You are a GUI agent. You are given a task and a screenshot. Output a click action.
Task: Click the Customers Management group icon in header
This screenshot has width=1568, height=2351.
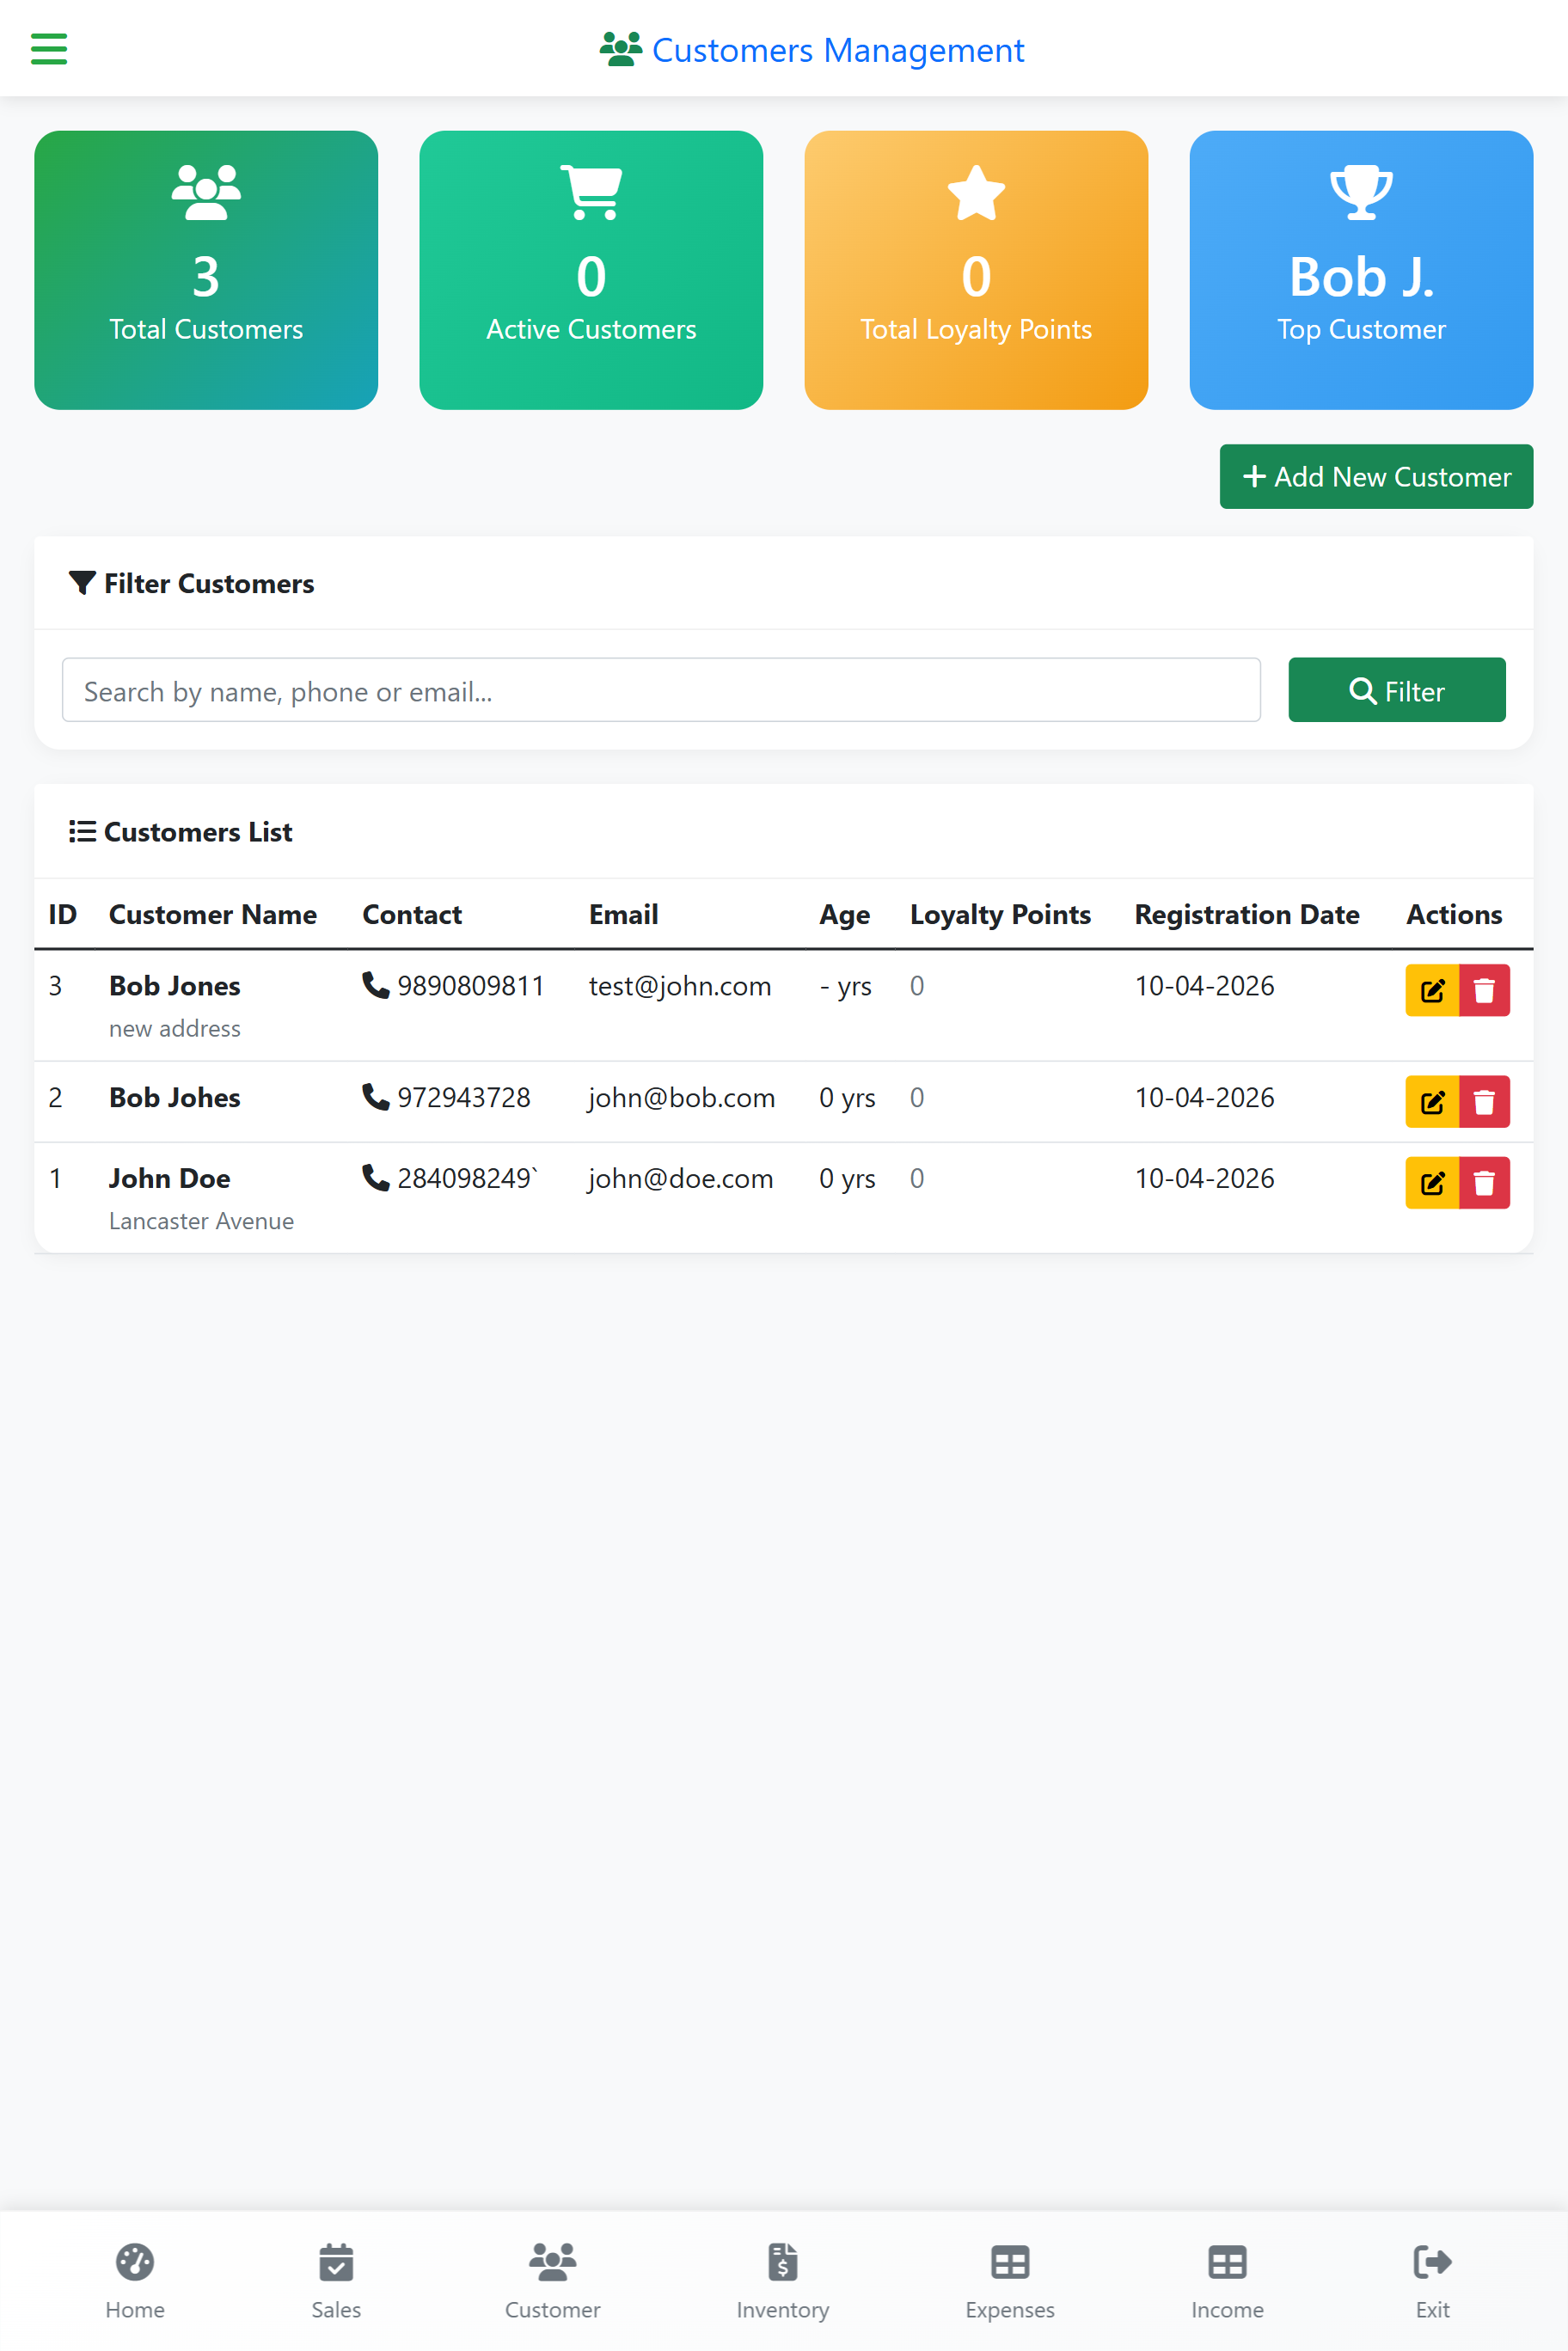pos(620,49)
